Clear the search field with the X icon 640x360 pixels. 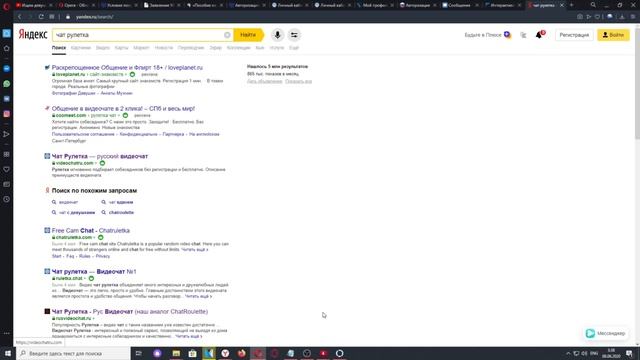tap(227, 35)
